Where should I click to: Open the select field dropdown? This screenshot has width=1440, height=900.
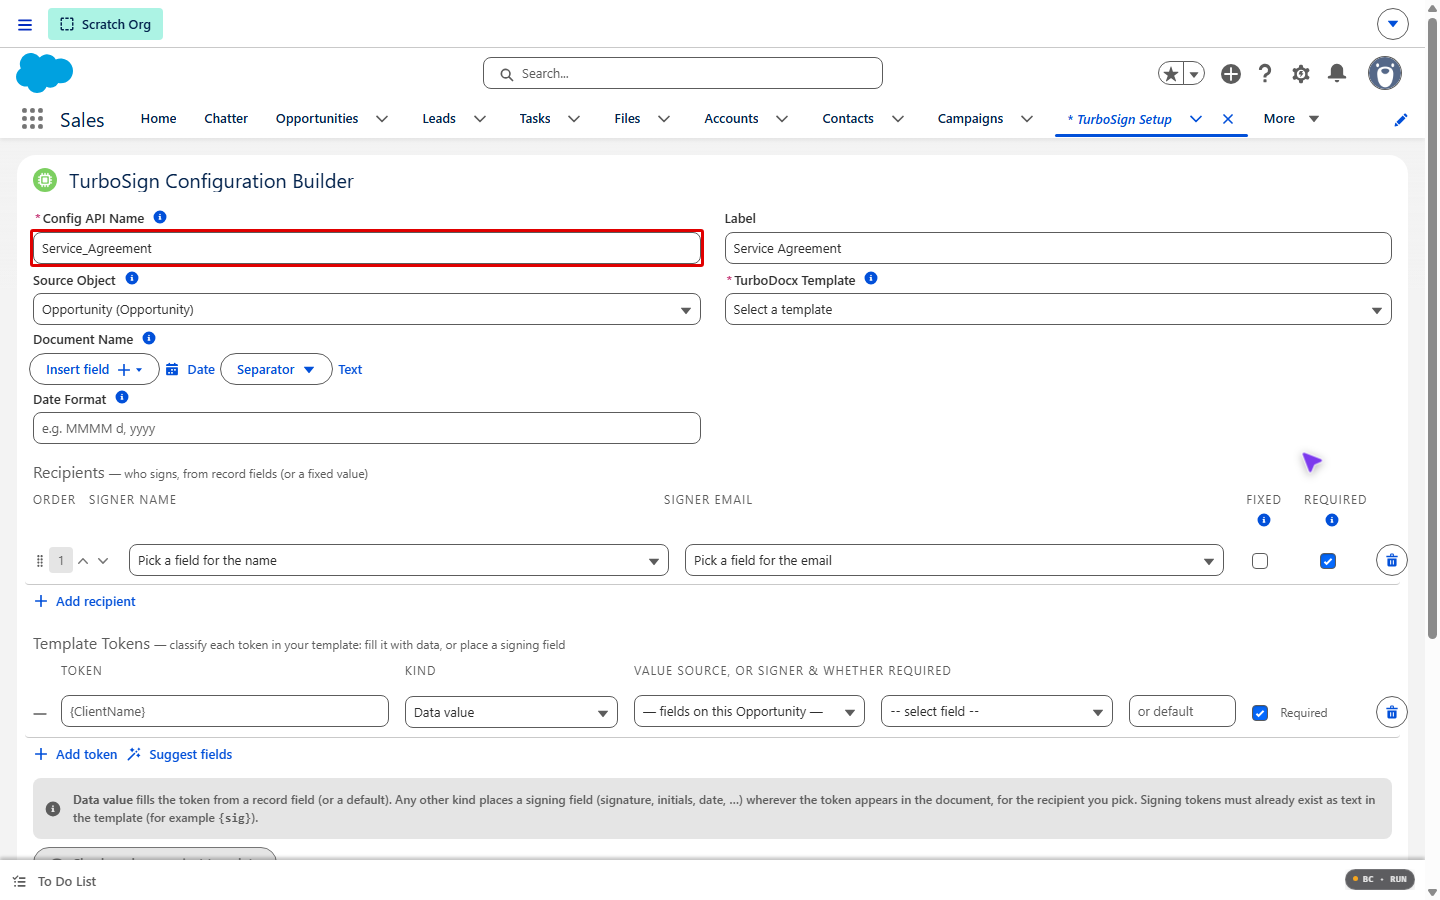pos(997,711)
